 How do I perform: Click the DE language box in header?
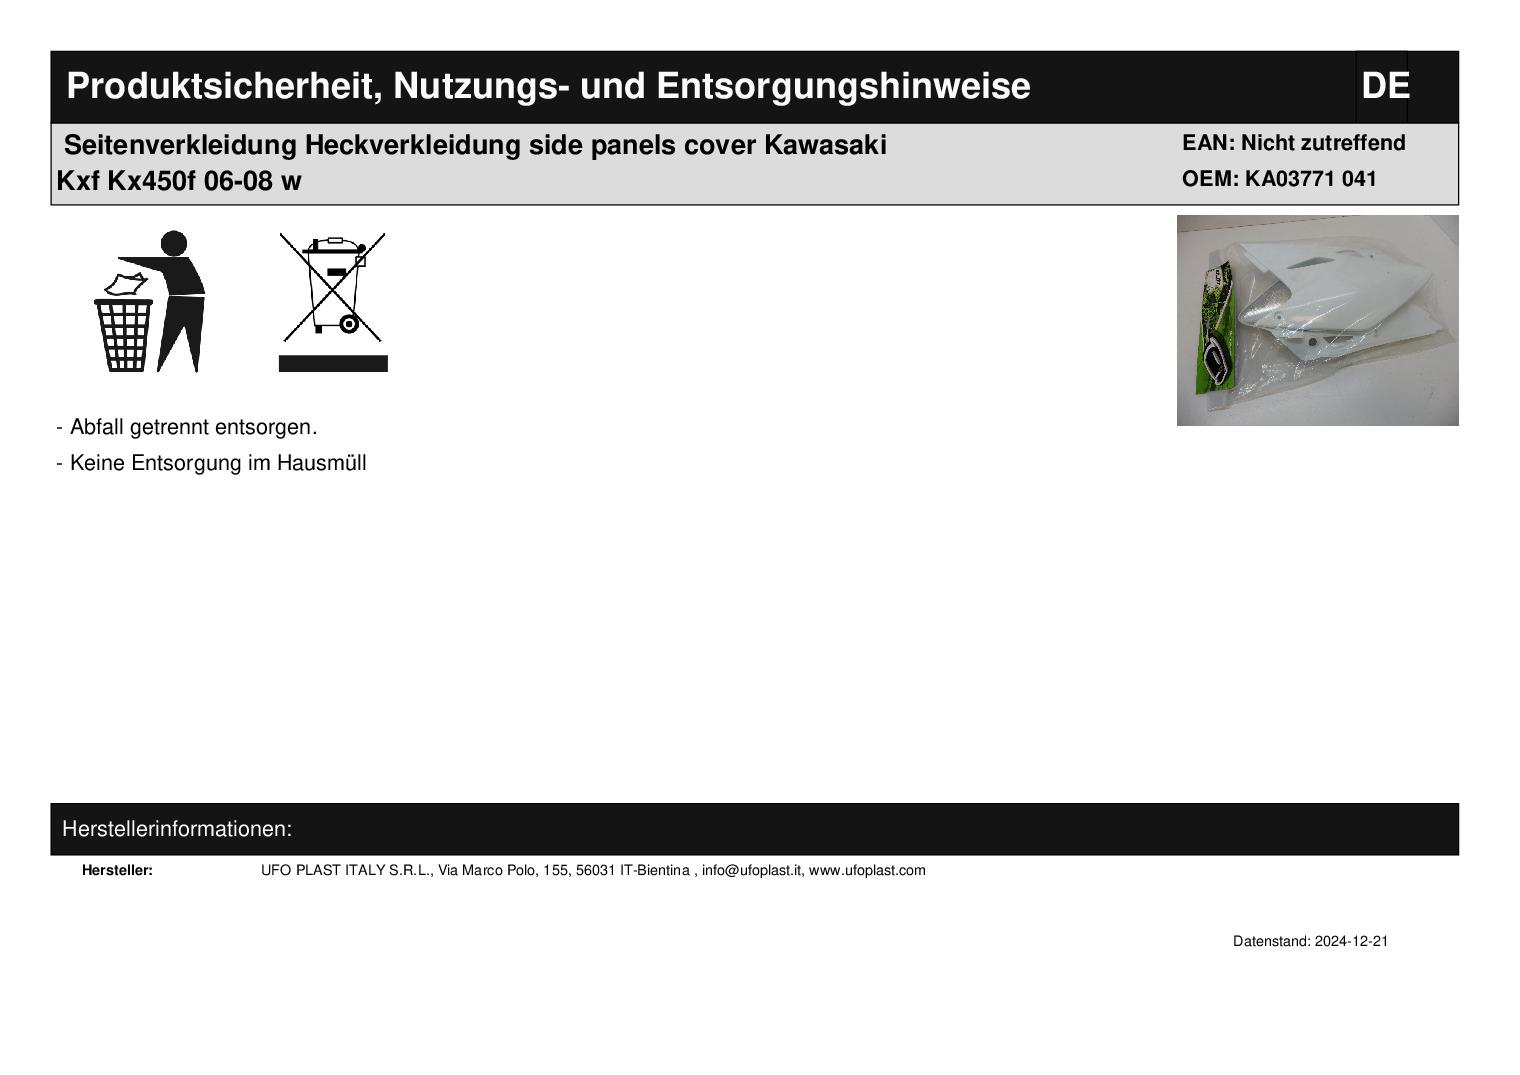(x=1383, y=86)
